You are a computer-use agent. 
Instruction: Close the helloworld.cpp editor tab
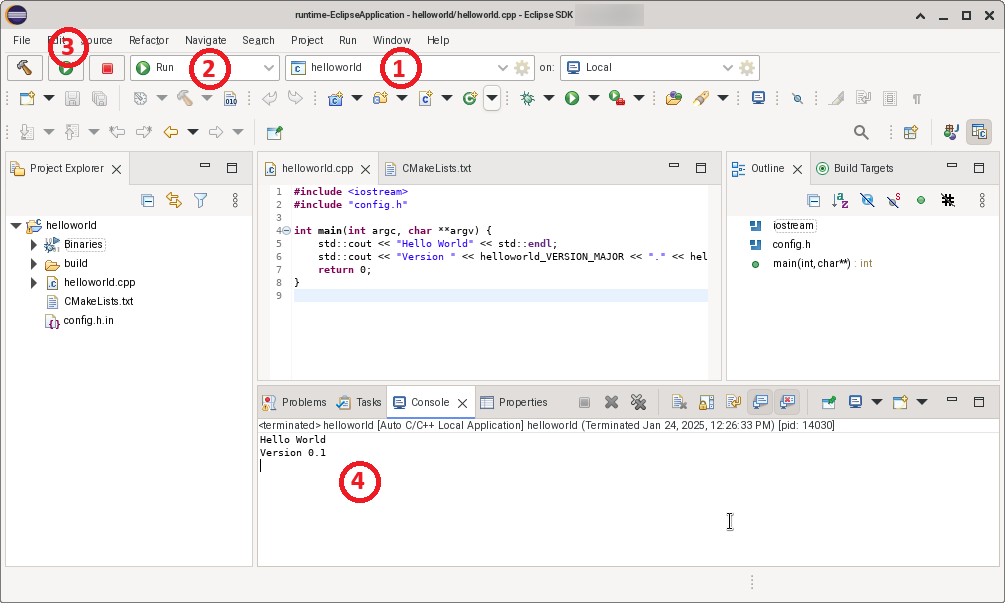365,169
